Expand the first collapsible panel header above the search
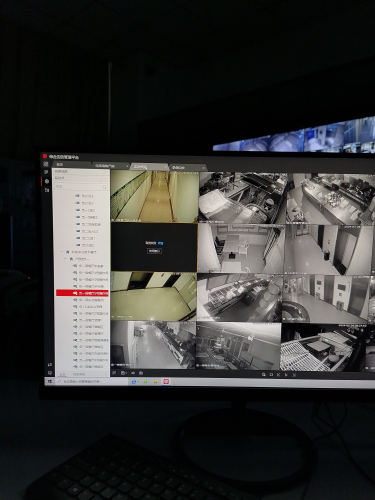375x500 pixels. pos(80,171)
